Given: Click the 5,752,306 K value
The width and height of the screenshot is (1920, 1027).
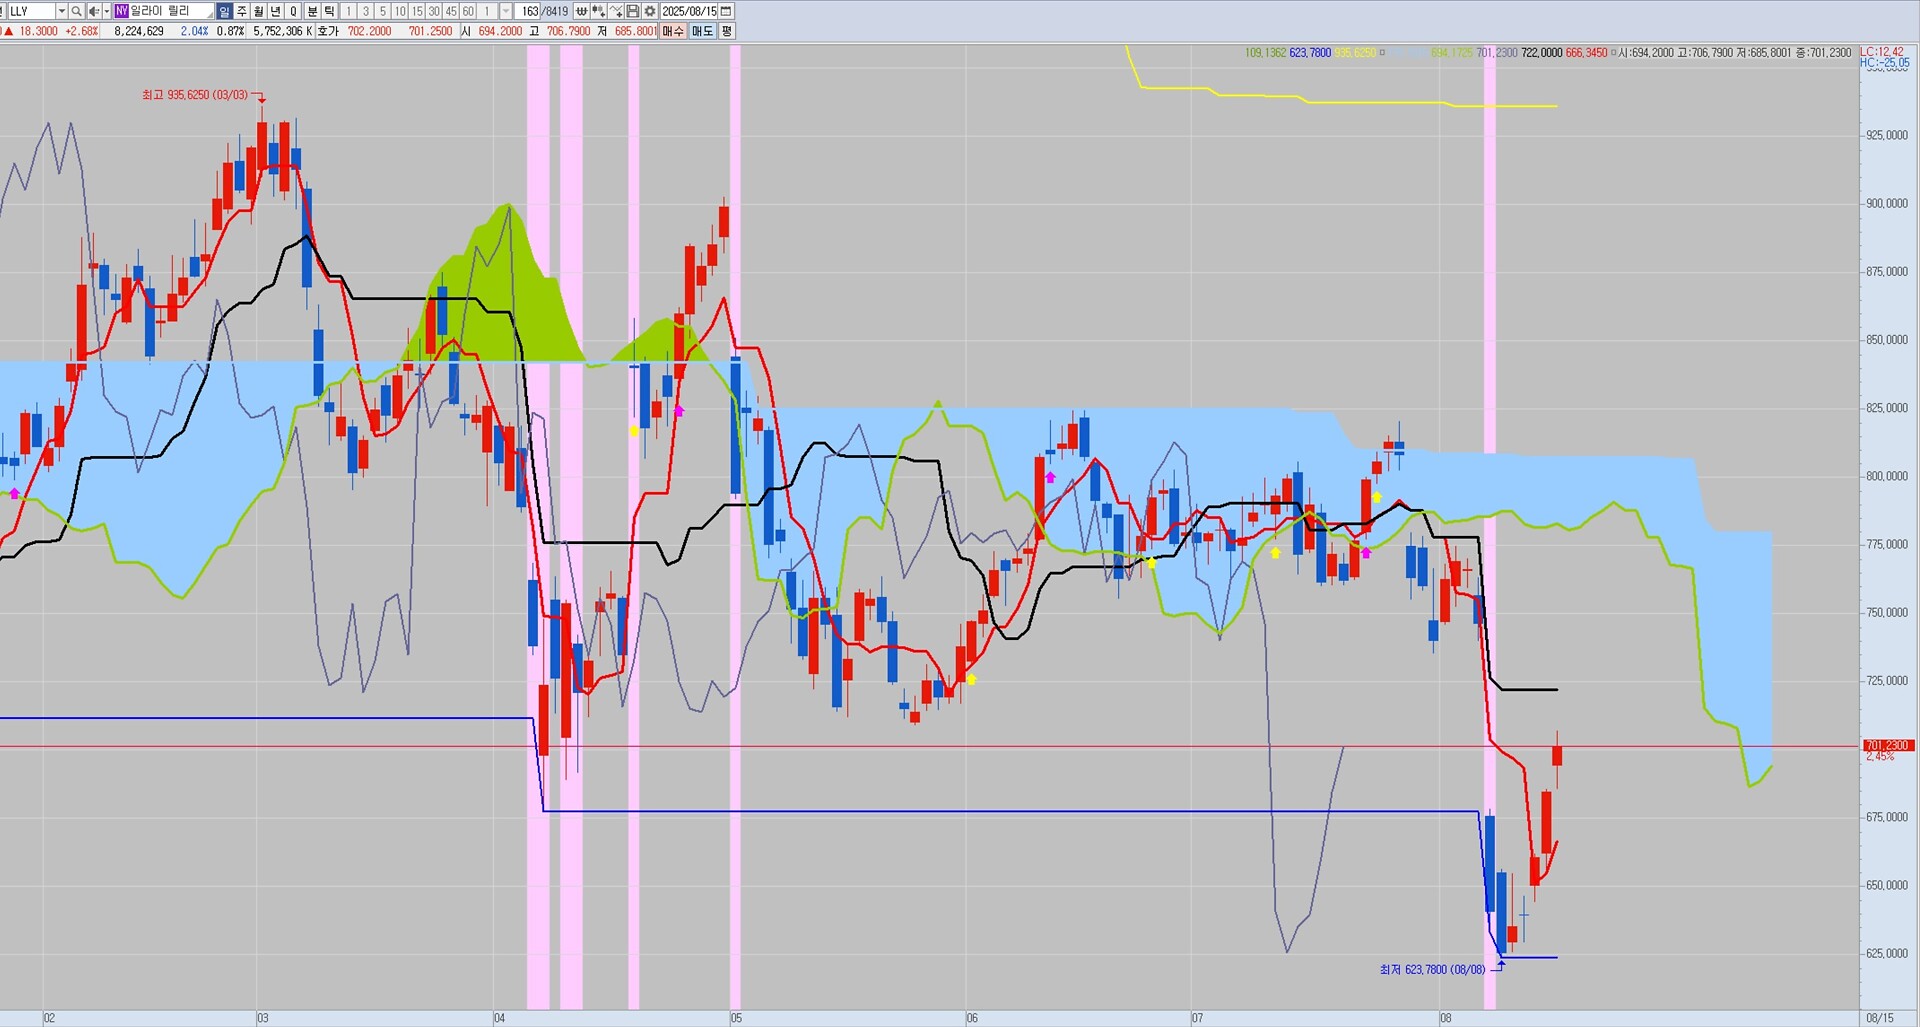Looking at the screenshot, I should (283, 31).
